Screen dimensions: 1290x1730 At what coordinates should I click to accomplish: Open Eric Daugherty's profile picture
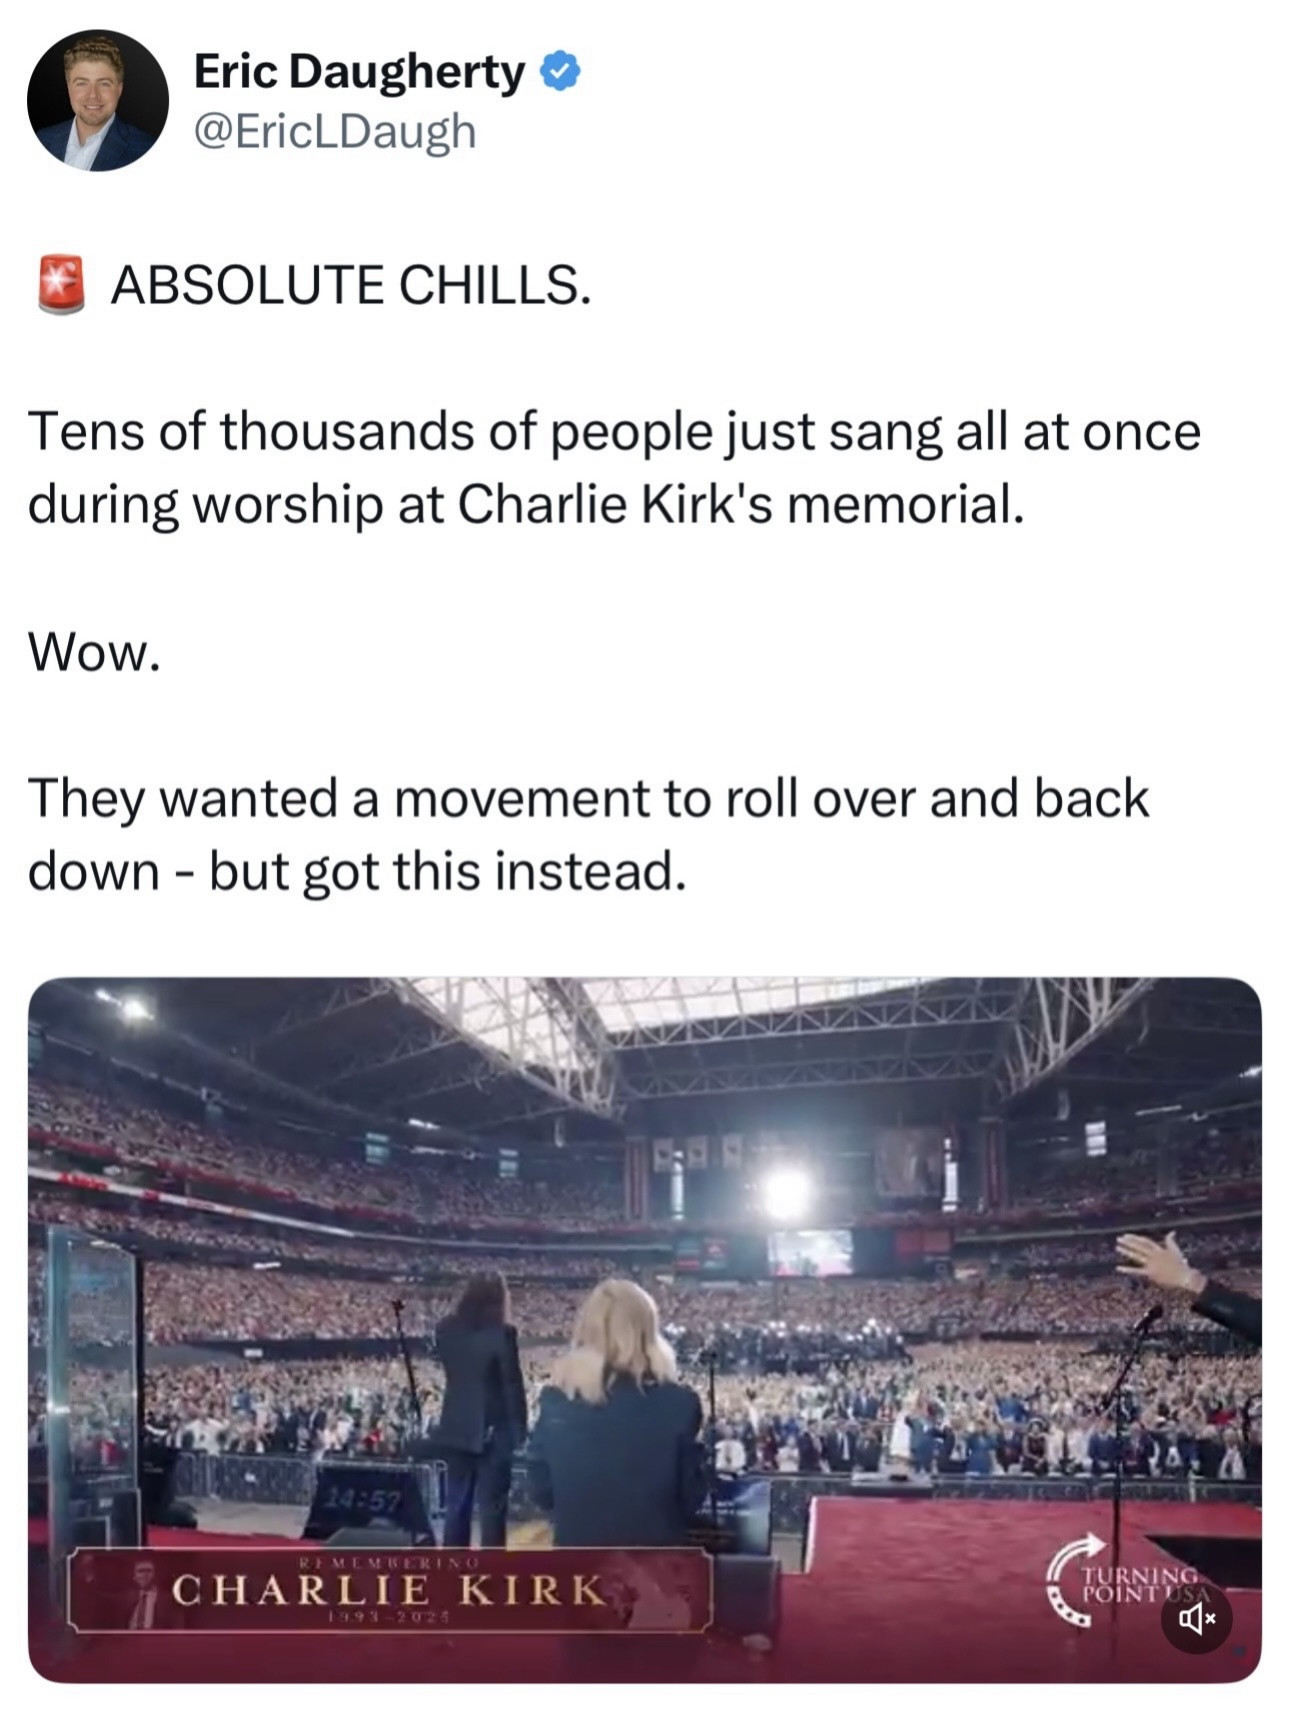(98, 100)
